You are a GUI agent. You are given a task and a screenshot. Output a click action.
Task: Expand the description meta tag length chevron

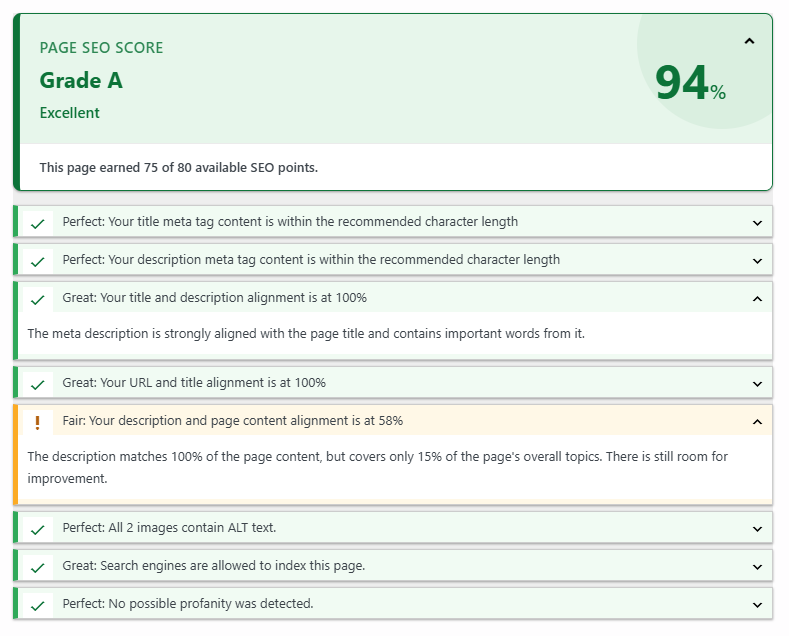(x=757, y=261)
